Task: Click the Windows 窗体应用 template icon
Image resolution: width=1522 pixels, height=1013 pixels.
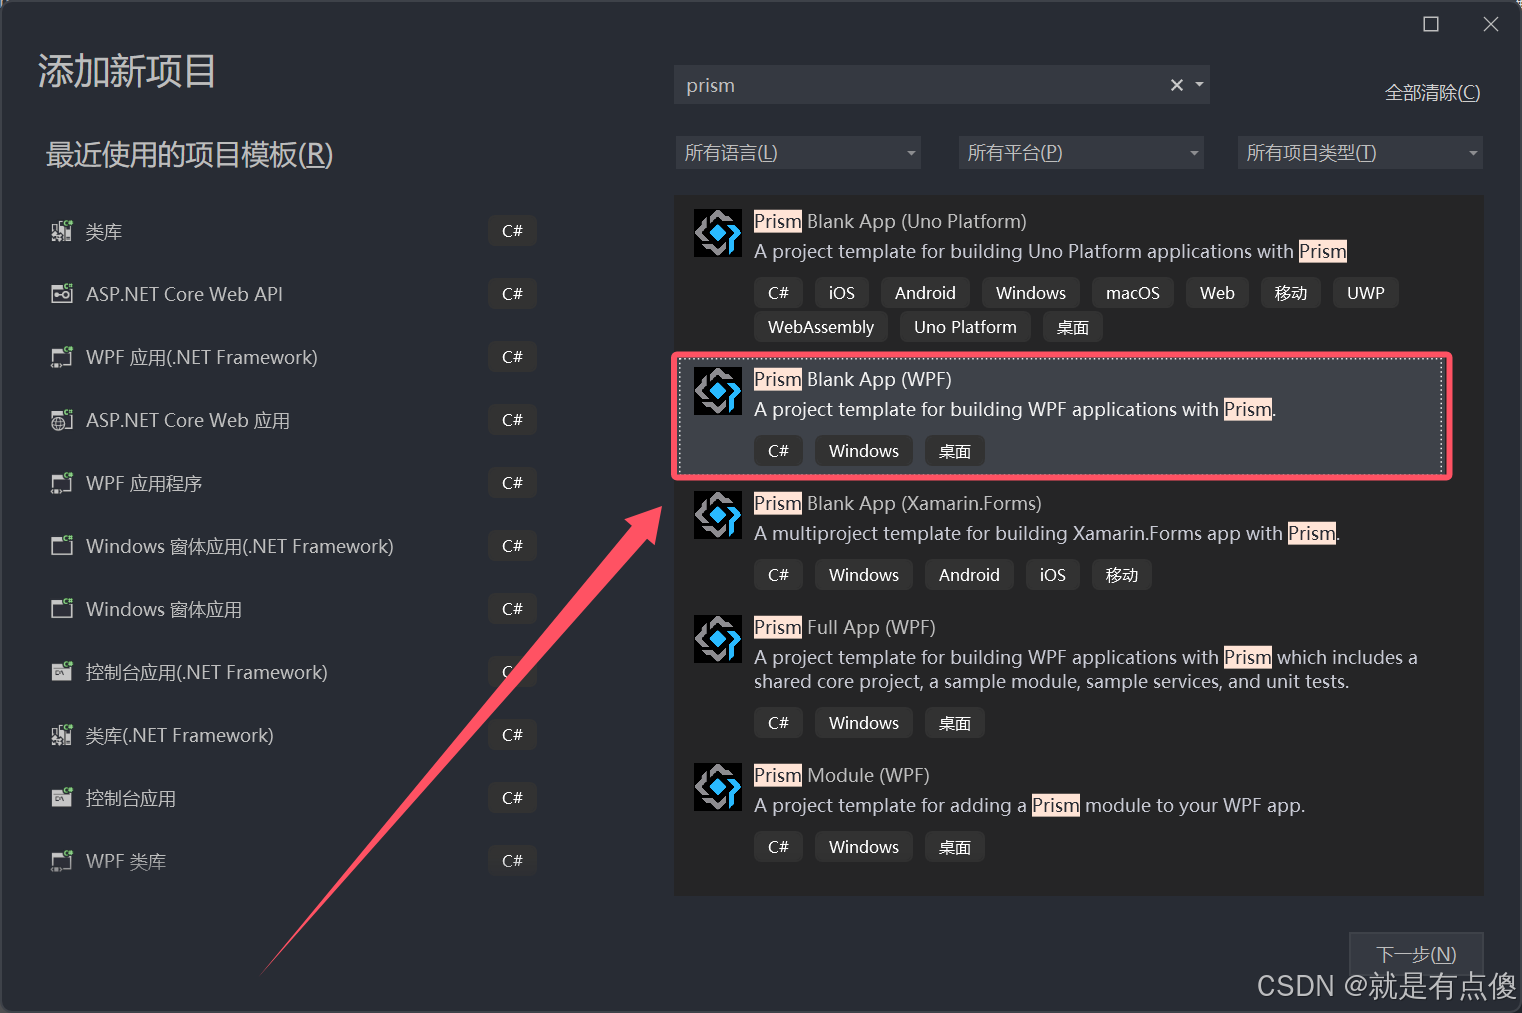Action: 62,609
